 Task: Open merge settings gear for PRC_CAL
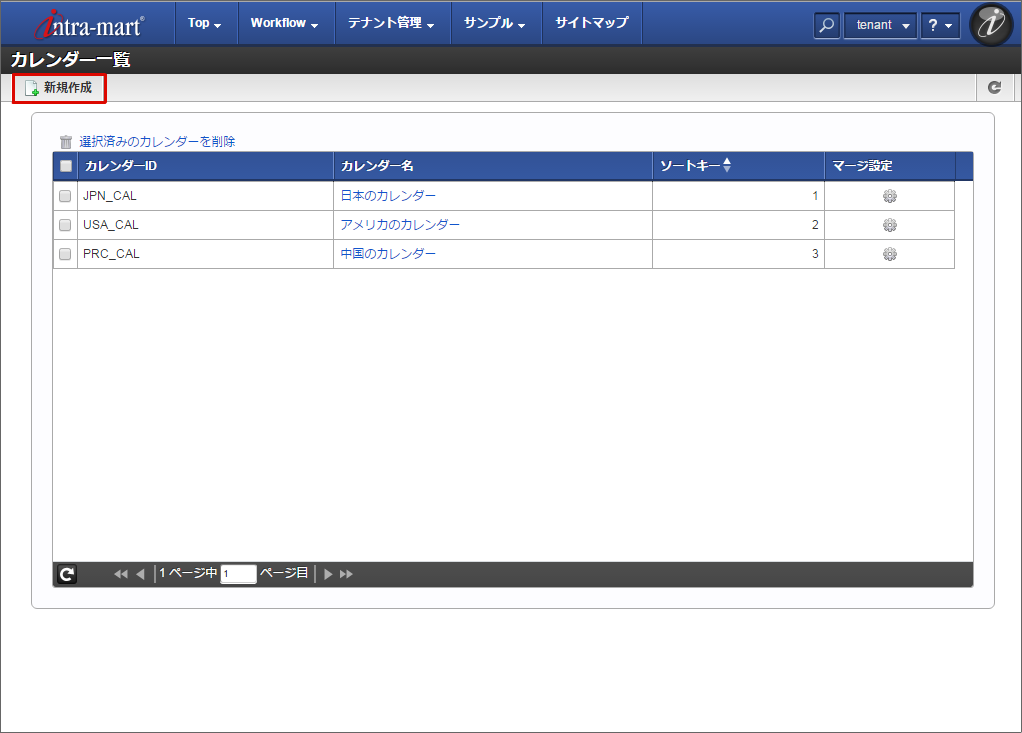click(x=890, y=254)
